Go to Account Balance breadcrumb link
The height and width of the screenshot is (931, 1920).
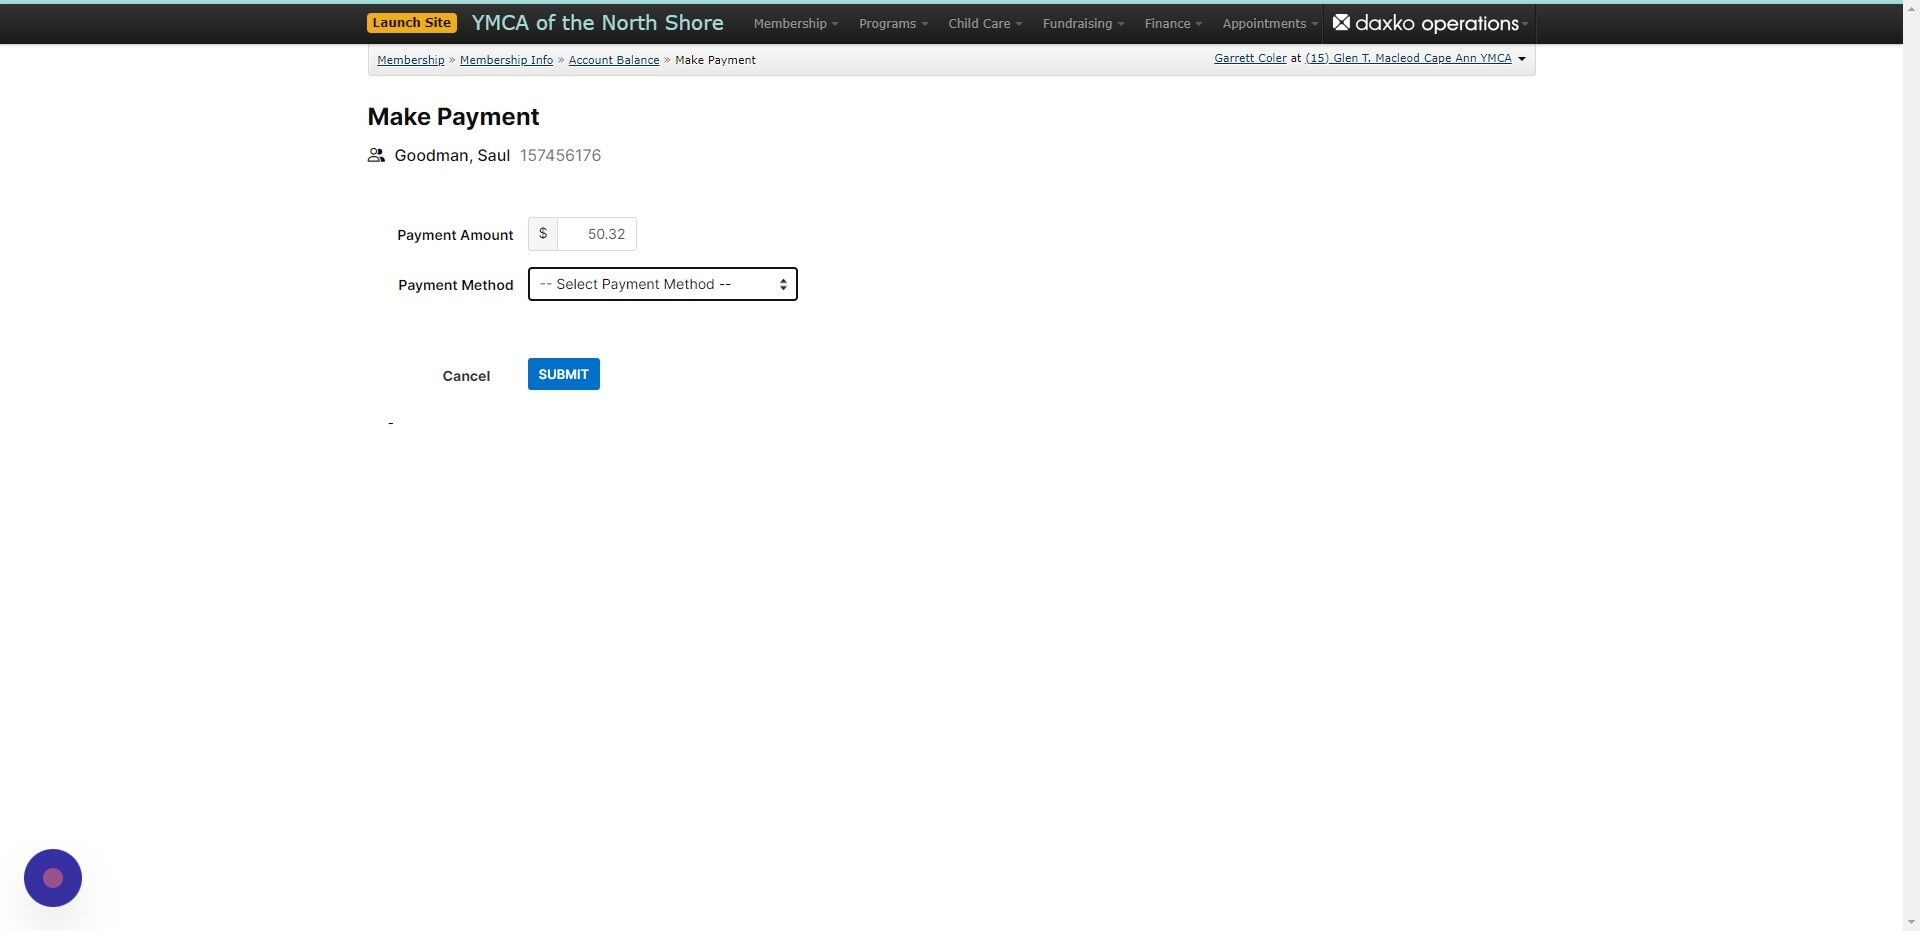pos(614,60)
